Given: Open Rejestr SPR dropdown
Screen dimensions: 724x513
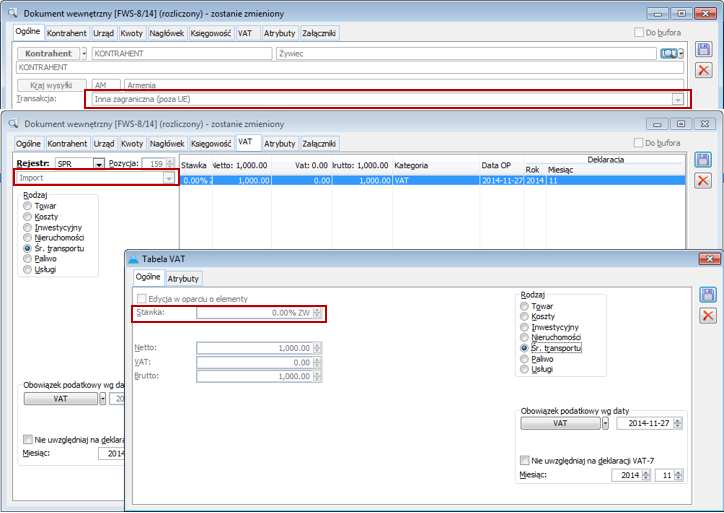Looking at the screenshot, I should pos(99,164).
